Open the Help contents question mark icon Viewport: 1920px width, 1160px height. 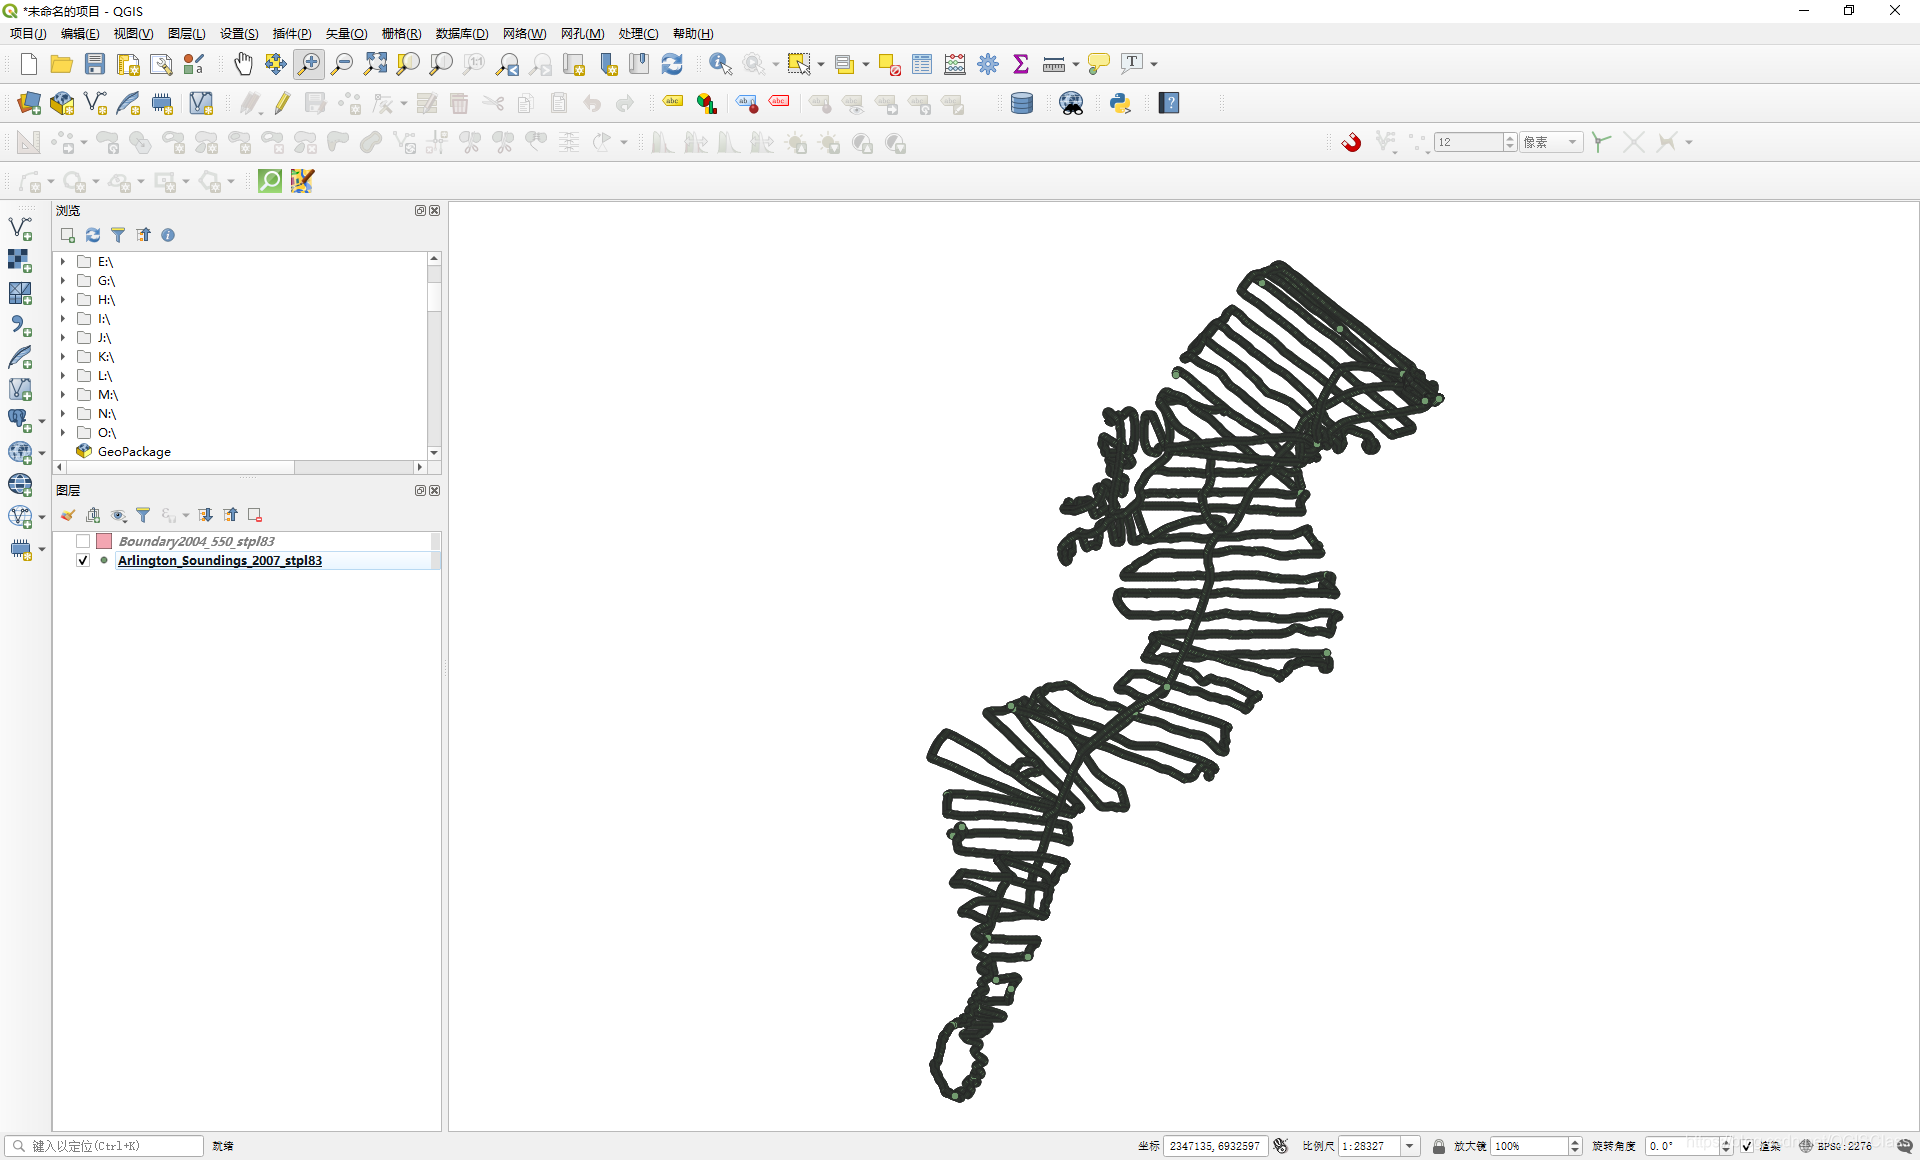[x=1169, y=103]
